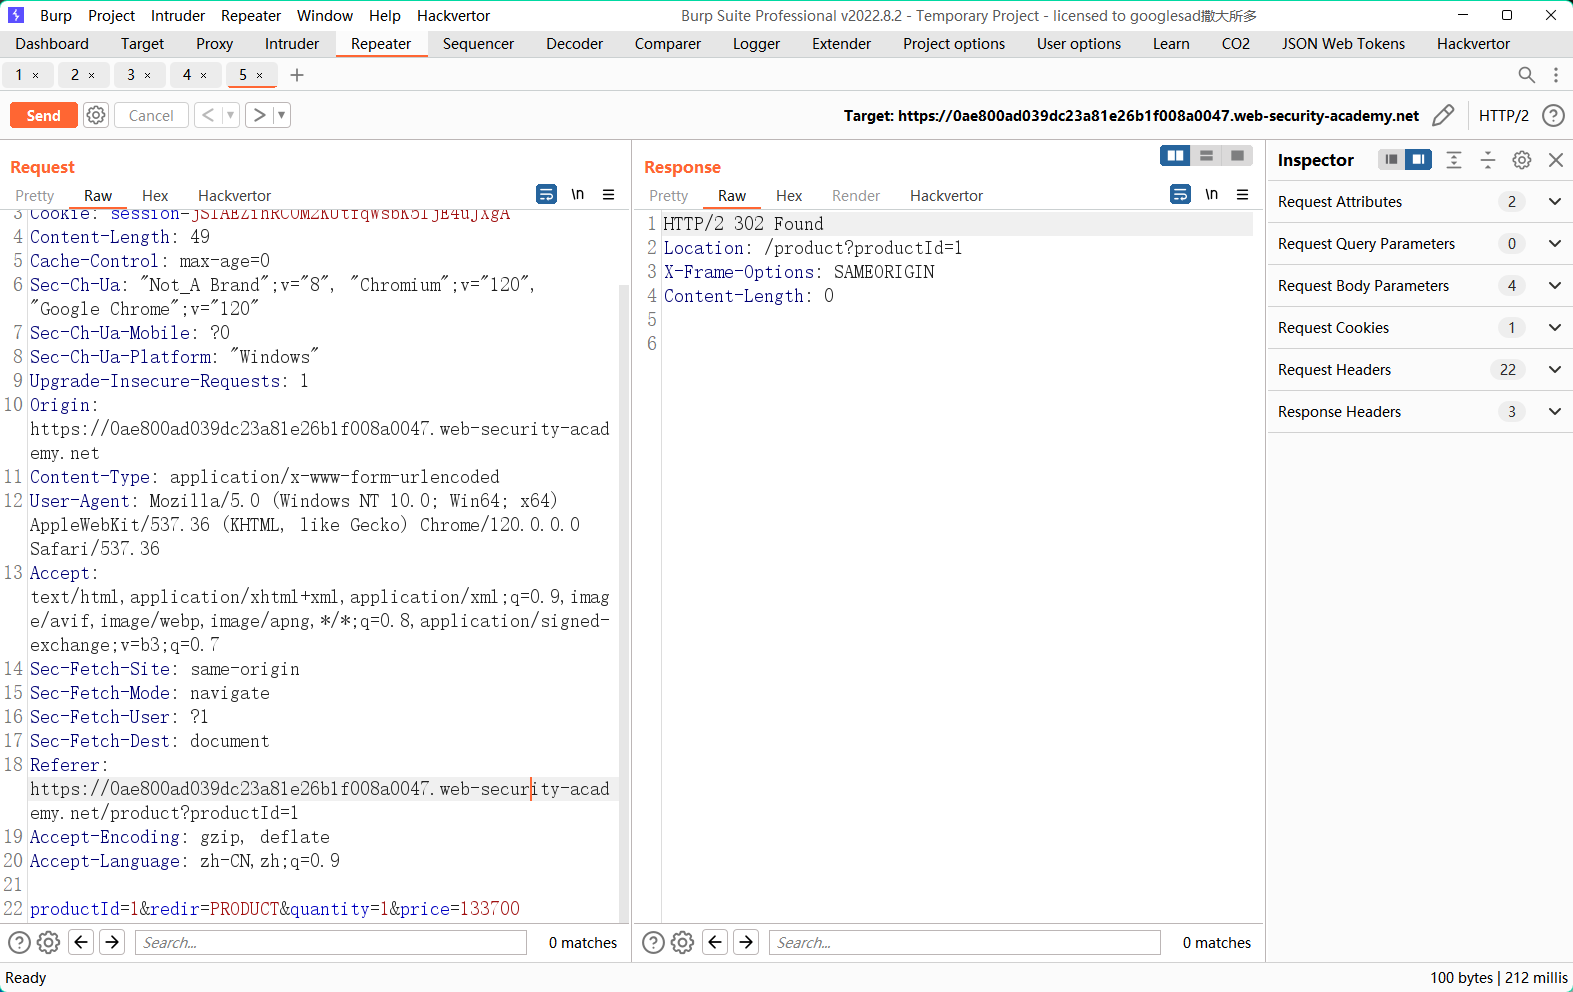1573x992 pixels.
Task: Toggle response non-printable characters \n
Action: click(1212, 195)
